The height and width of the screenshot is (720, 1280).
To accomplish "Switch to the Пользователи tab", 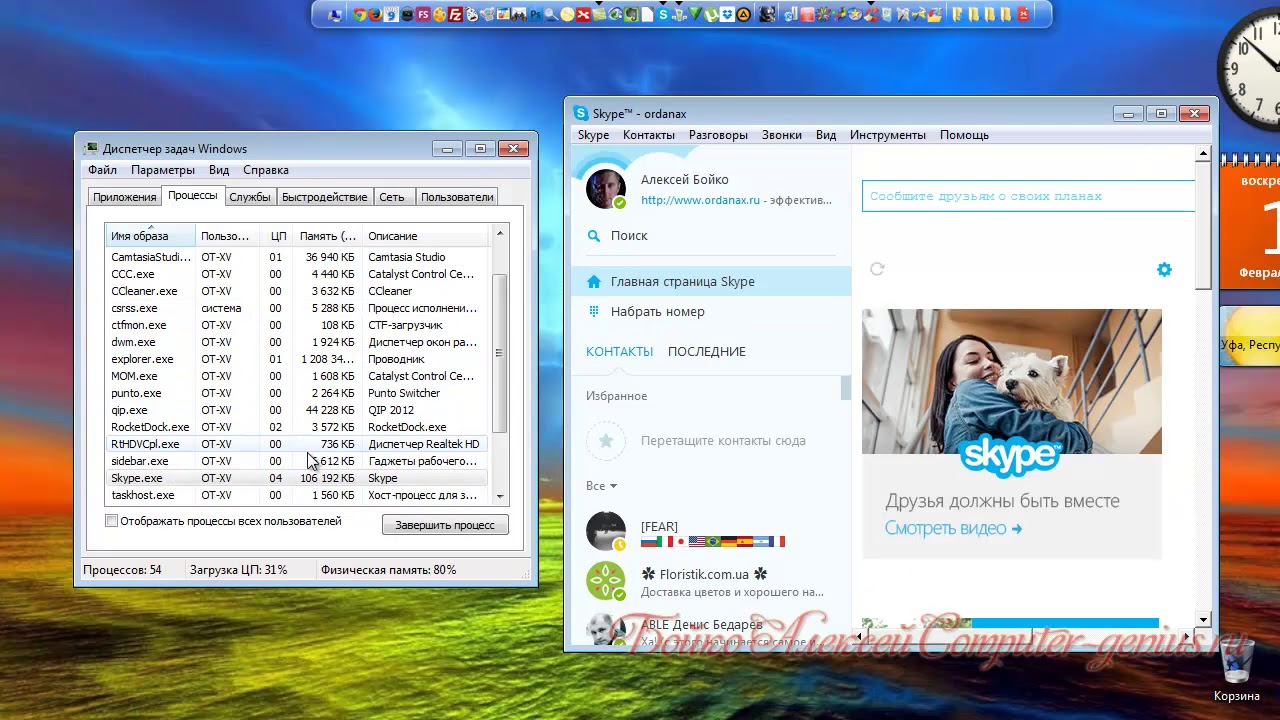I will pos(457,197).
